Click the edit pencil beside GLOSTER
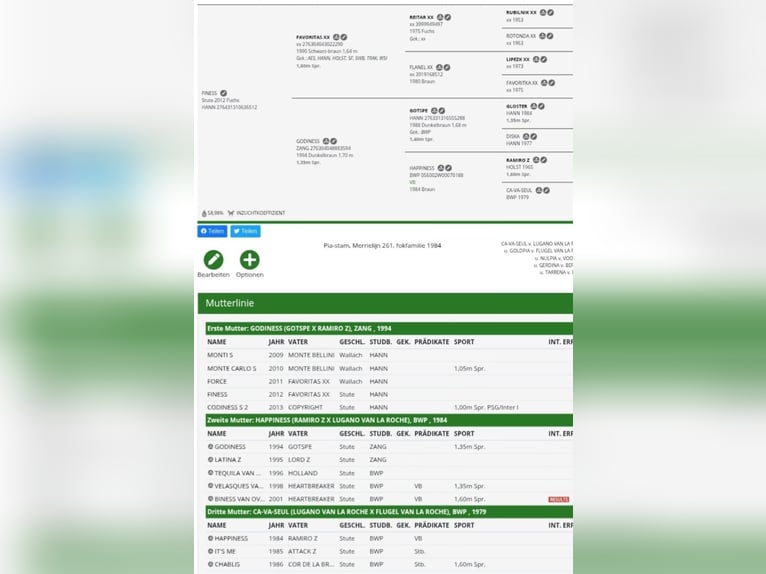The height and width of the screenshot is (574, 766). (541, 106)
